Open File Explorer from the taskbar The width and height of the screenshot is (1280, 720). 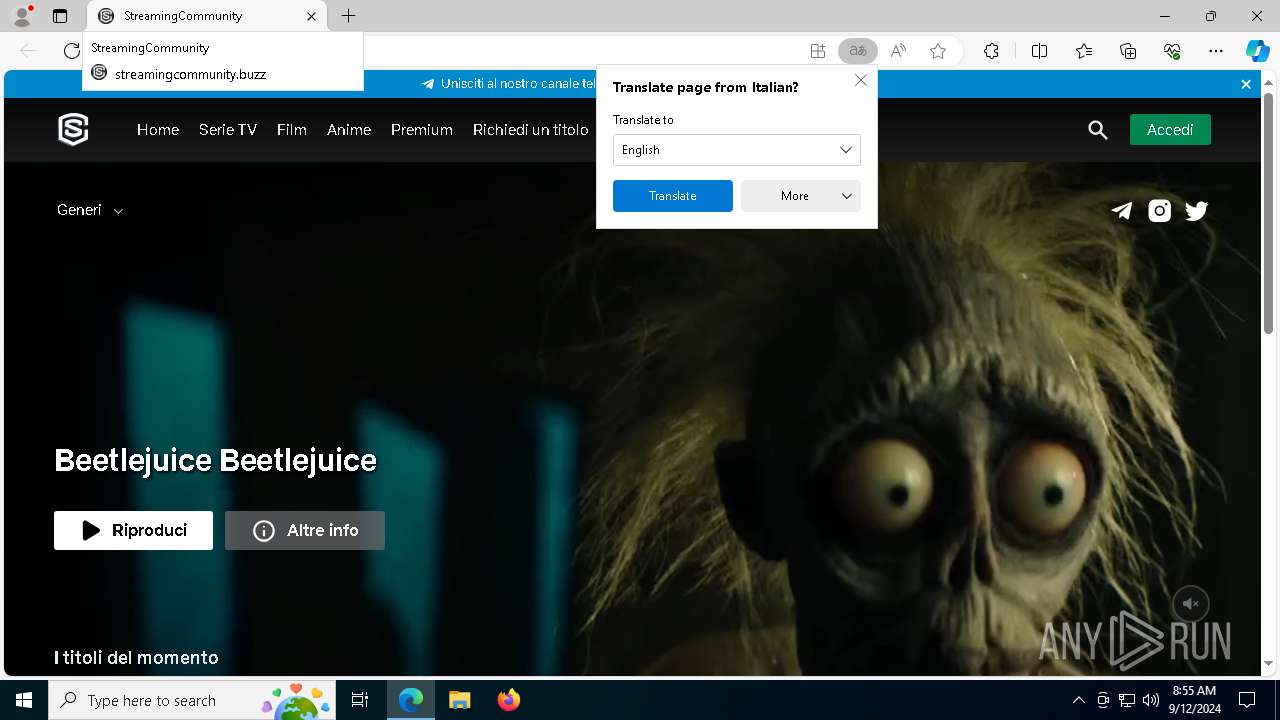point(460,700)
